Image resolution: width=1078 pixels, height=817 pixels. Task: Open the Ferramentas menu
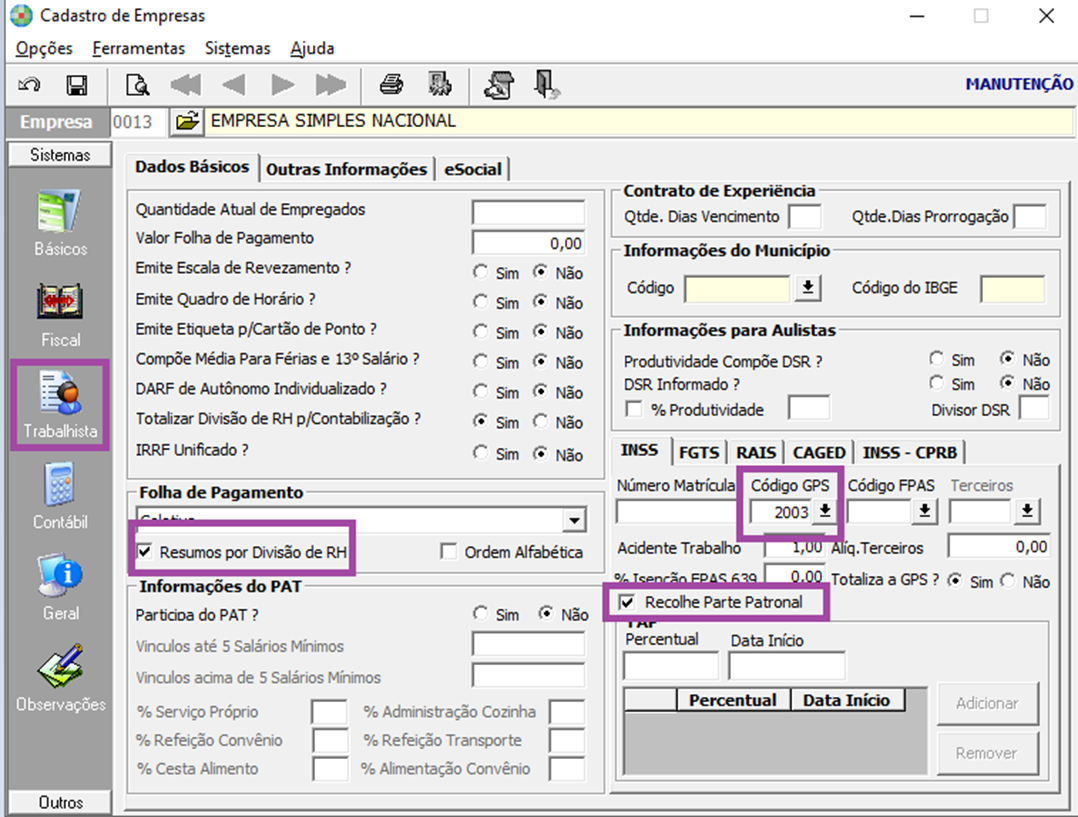pyautogui.click(x=139, y=48)
